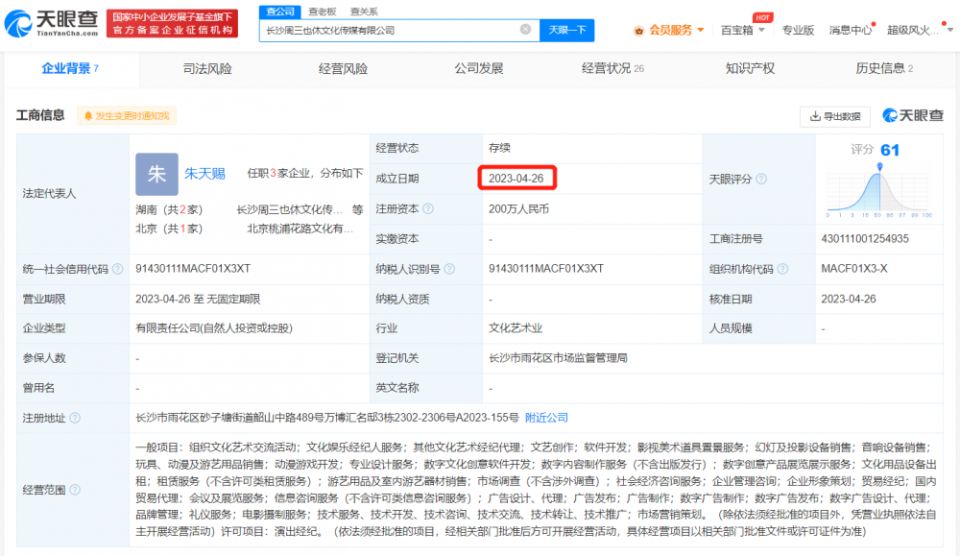Viewport: 960px width, 556px height.
Task: Click the 有限责任公司(自然人投资或控股) company type
Action: pos(214,328)
